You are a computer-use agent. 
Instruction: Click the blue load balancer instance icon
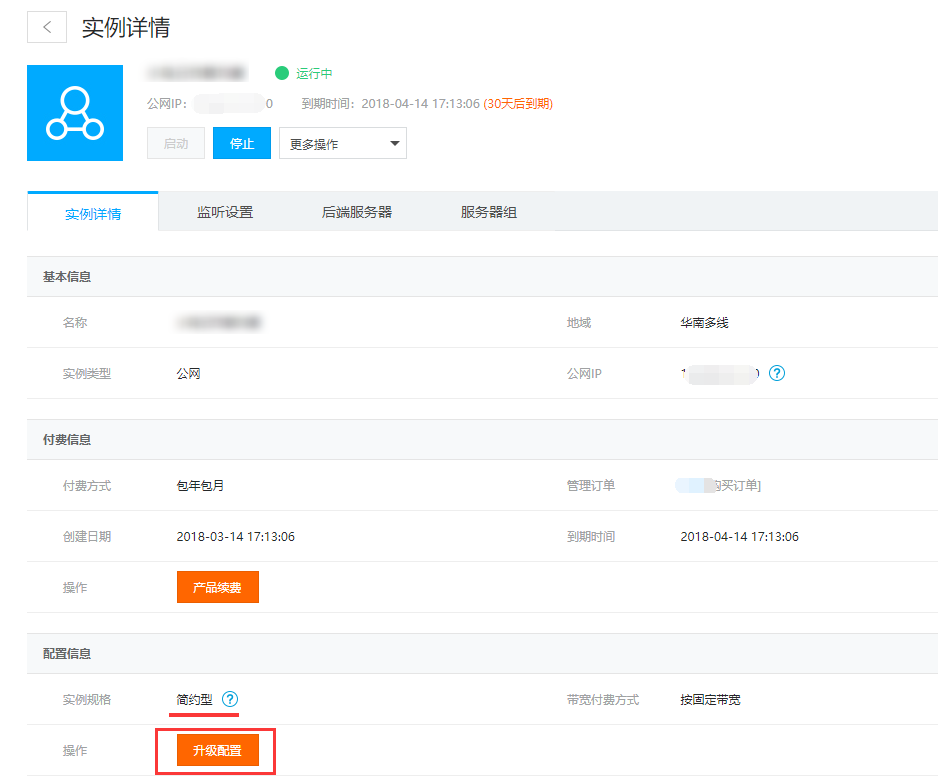click(75, 113)
